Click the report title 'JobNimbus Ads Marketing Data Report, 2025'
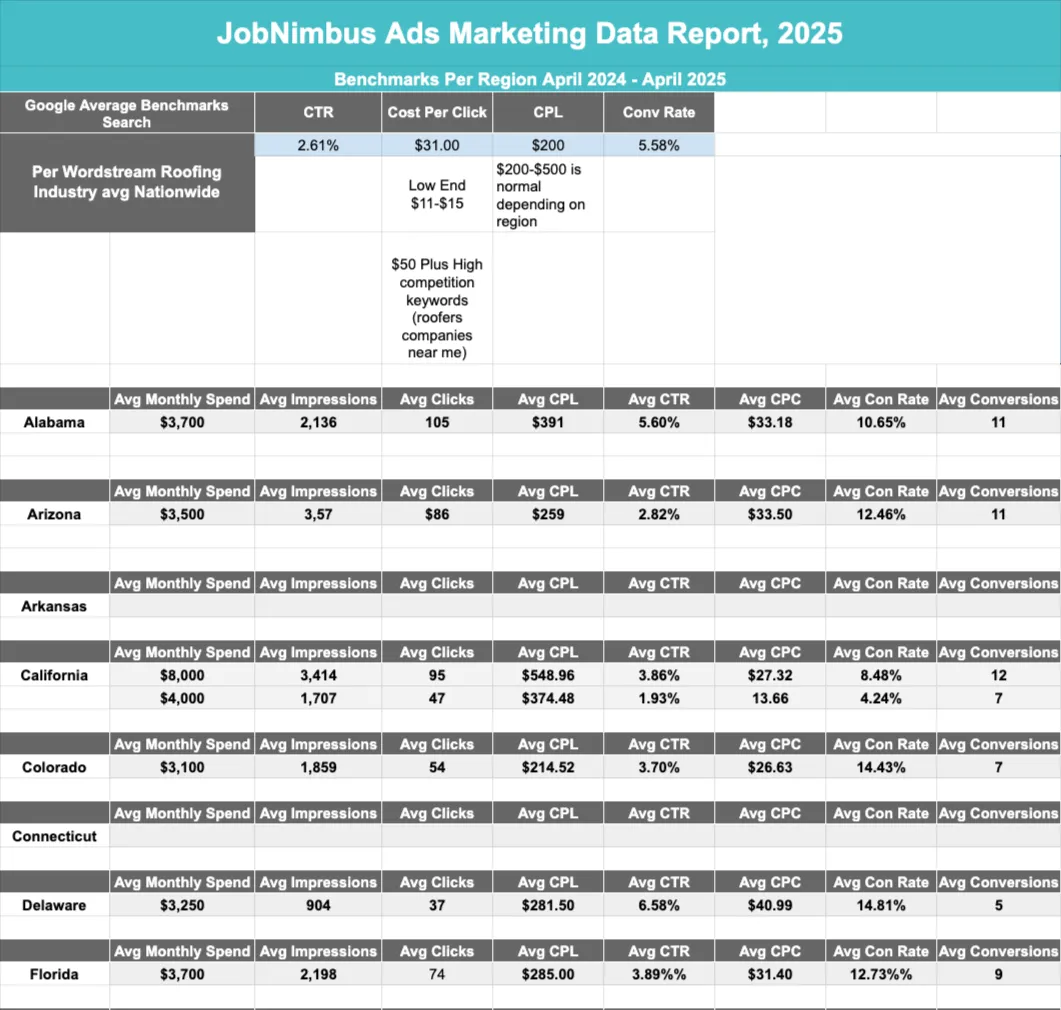 click(x=530, y=33)
